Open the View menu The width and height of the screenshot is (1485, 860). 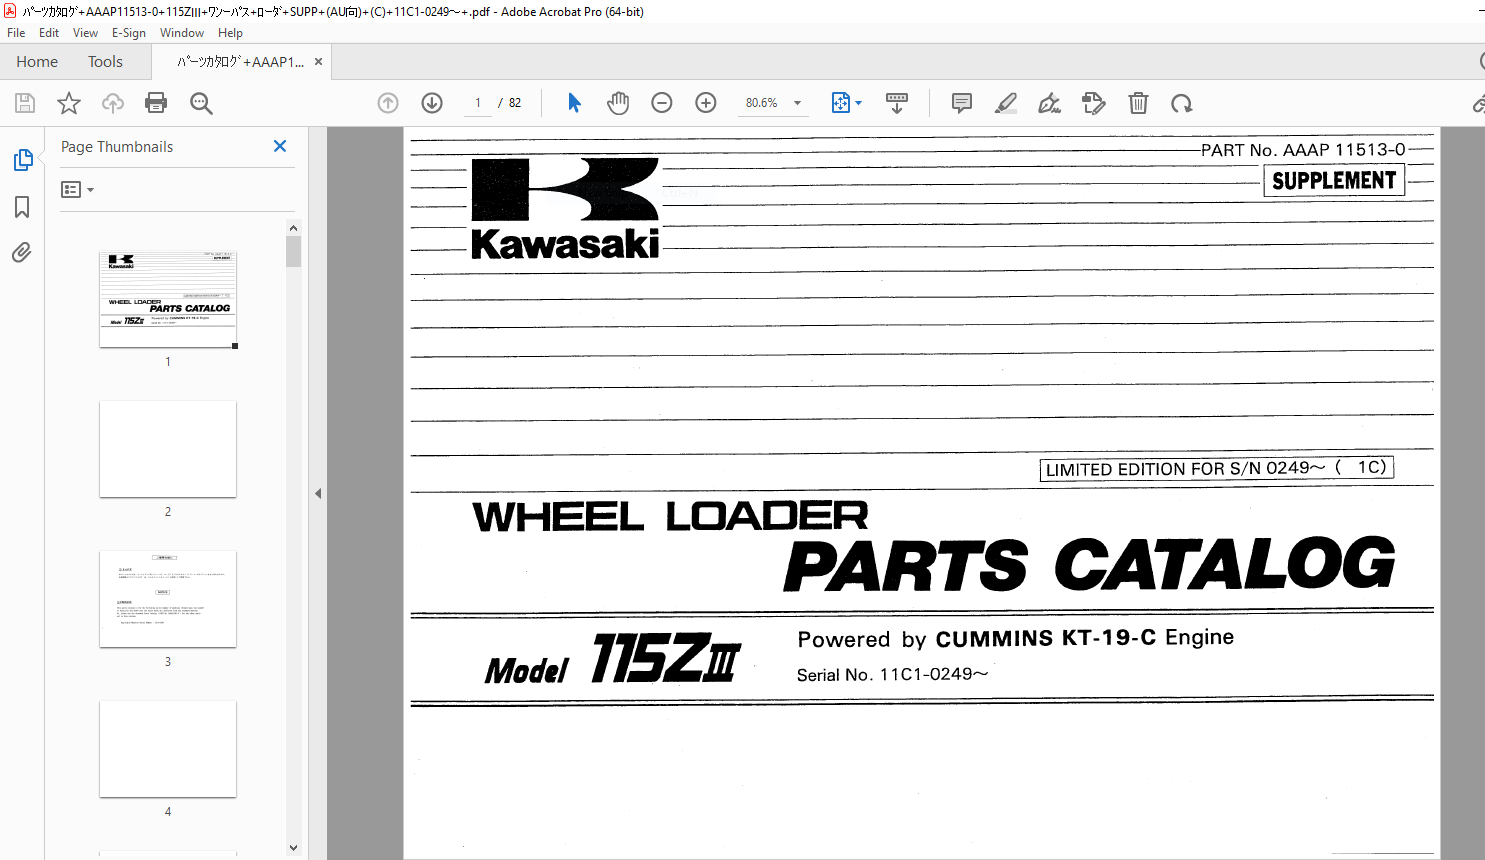point(86,33)
